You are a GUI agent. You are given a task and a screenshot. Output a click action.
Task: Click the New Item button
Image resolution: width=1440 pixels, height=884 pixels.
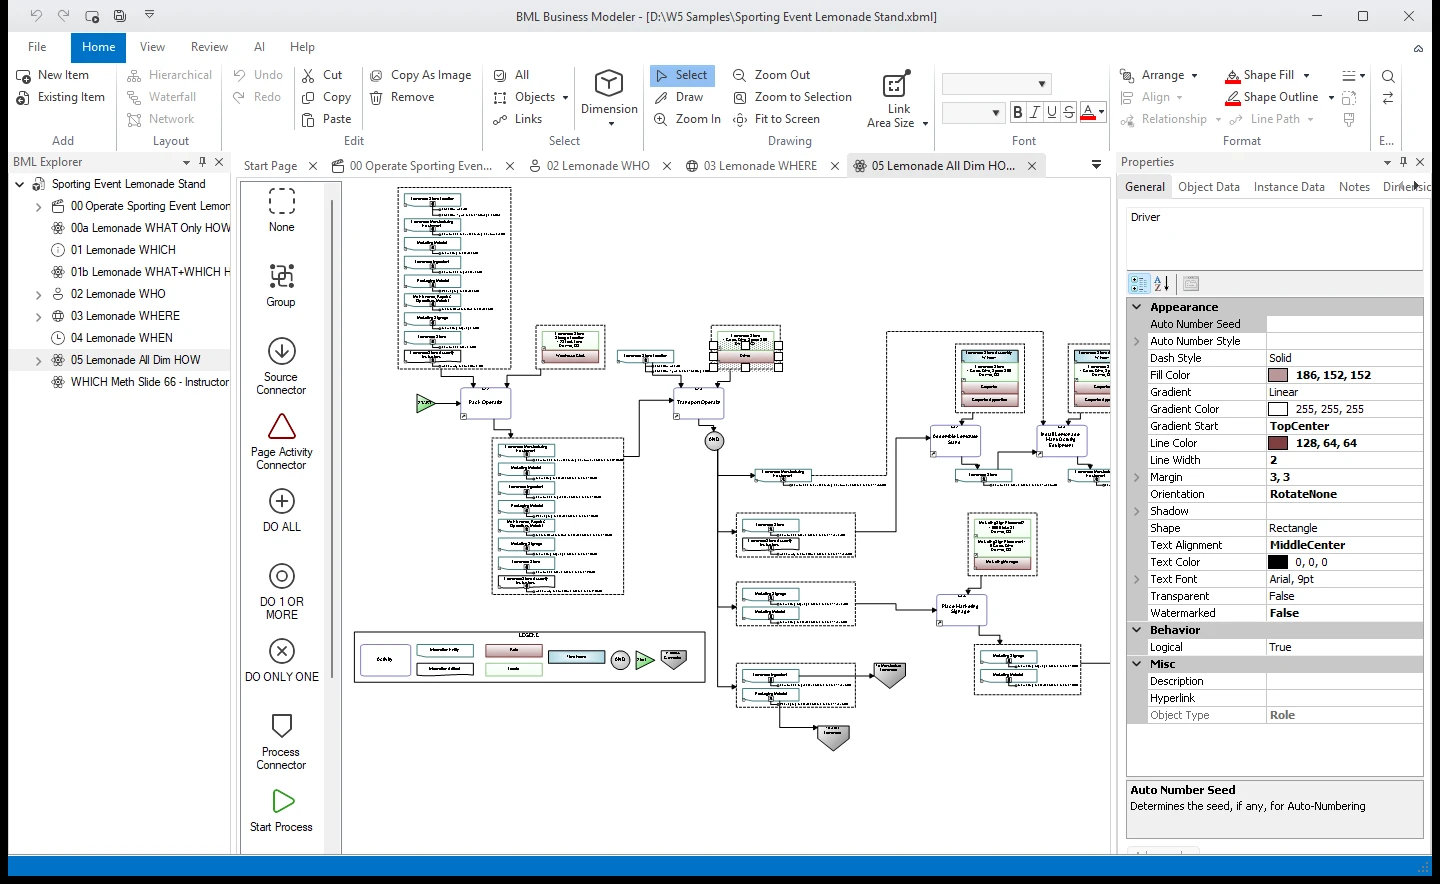click(53, 75)
